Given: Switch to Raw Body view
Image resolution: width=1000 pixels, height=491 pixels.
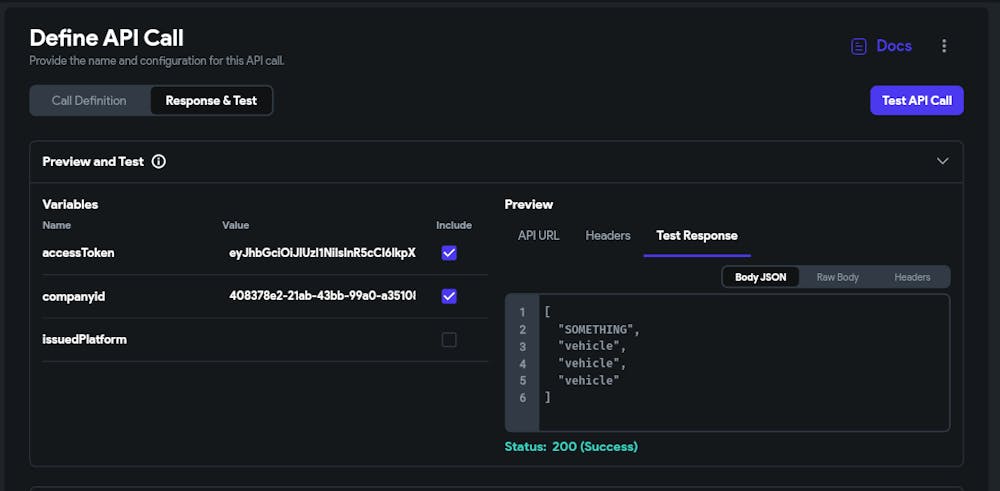Looking at the screenshot, I should pos(837,277).
